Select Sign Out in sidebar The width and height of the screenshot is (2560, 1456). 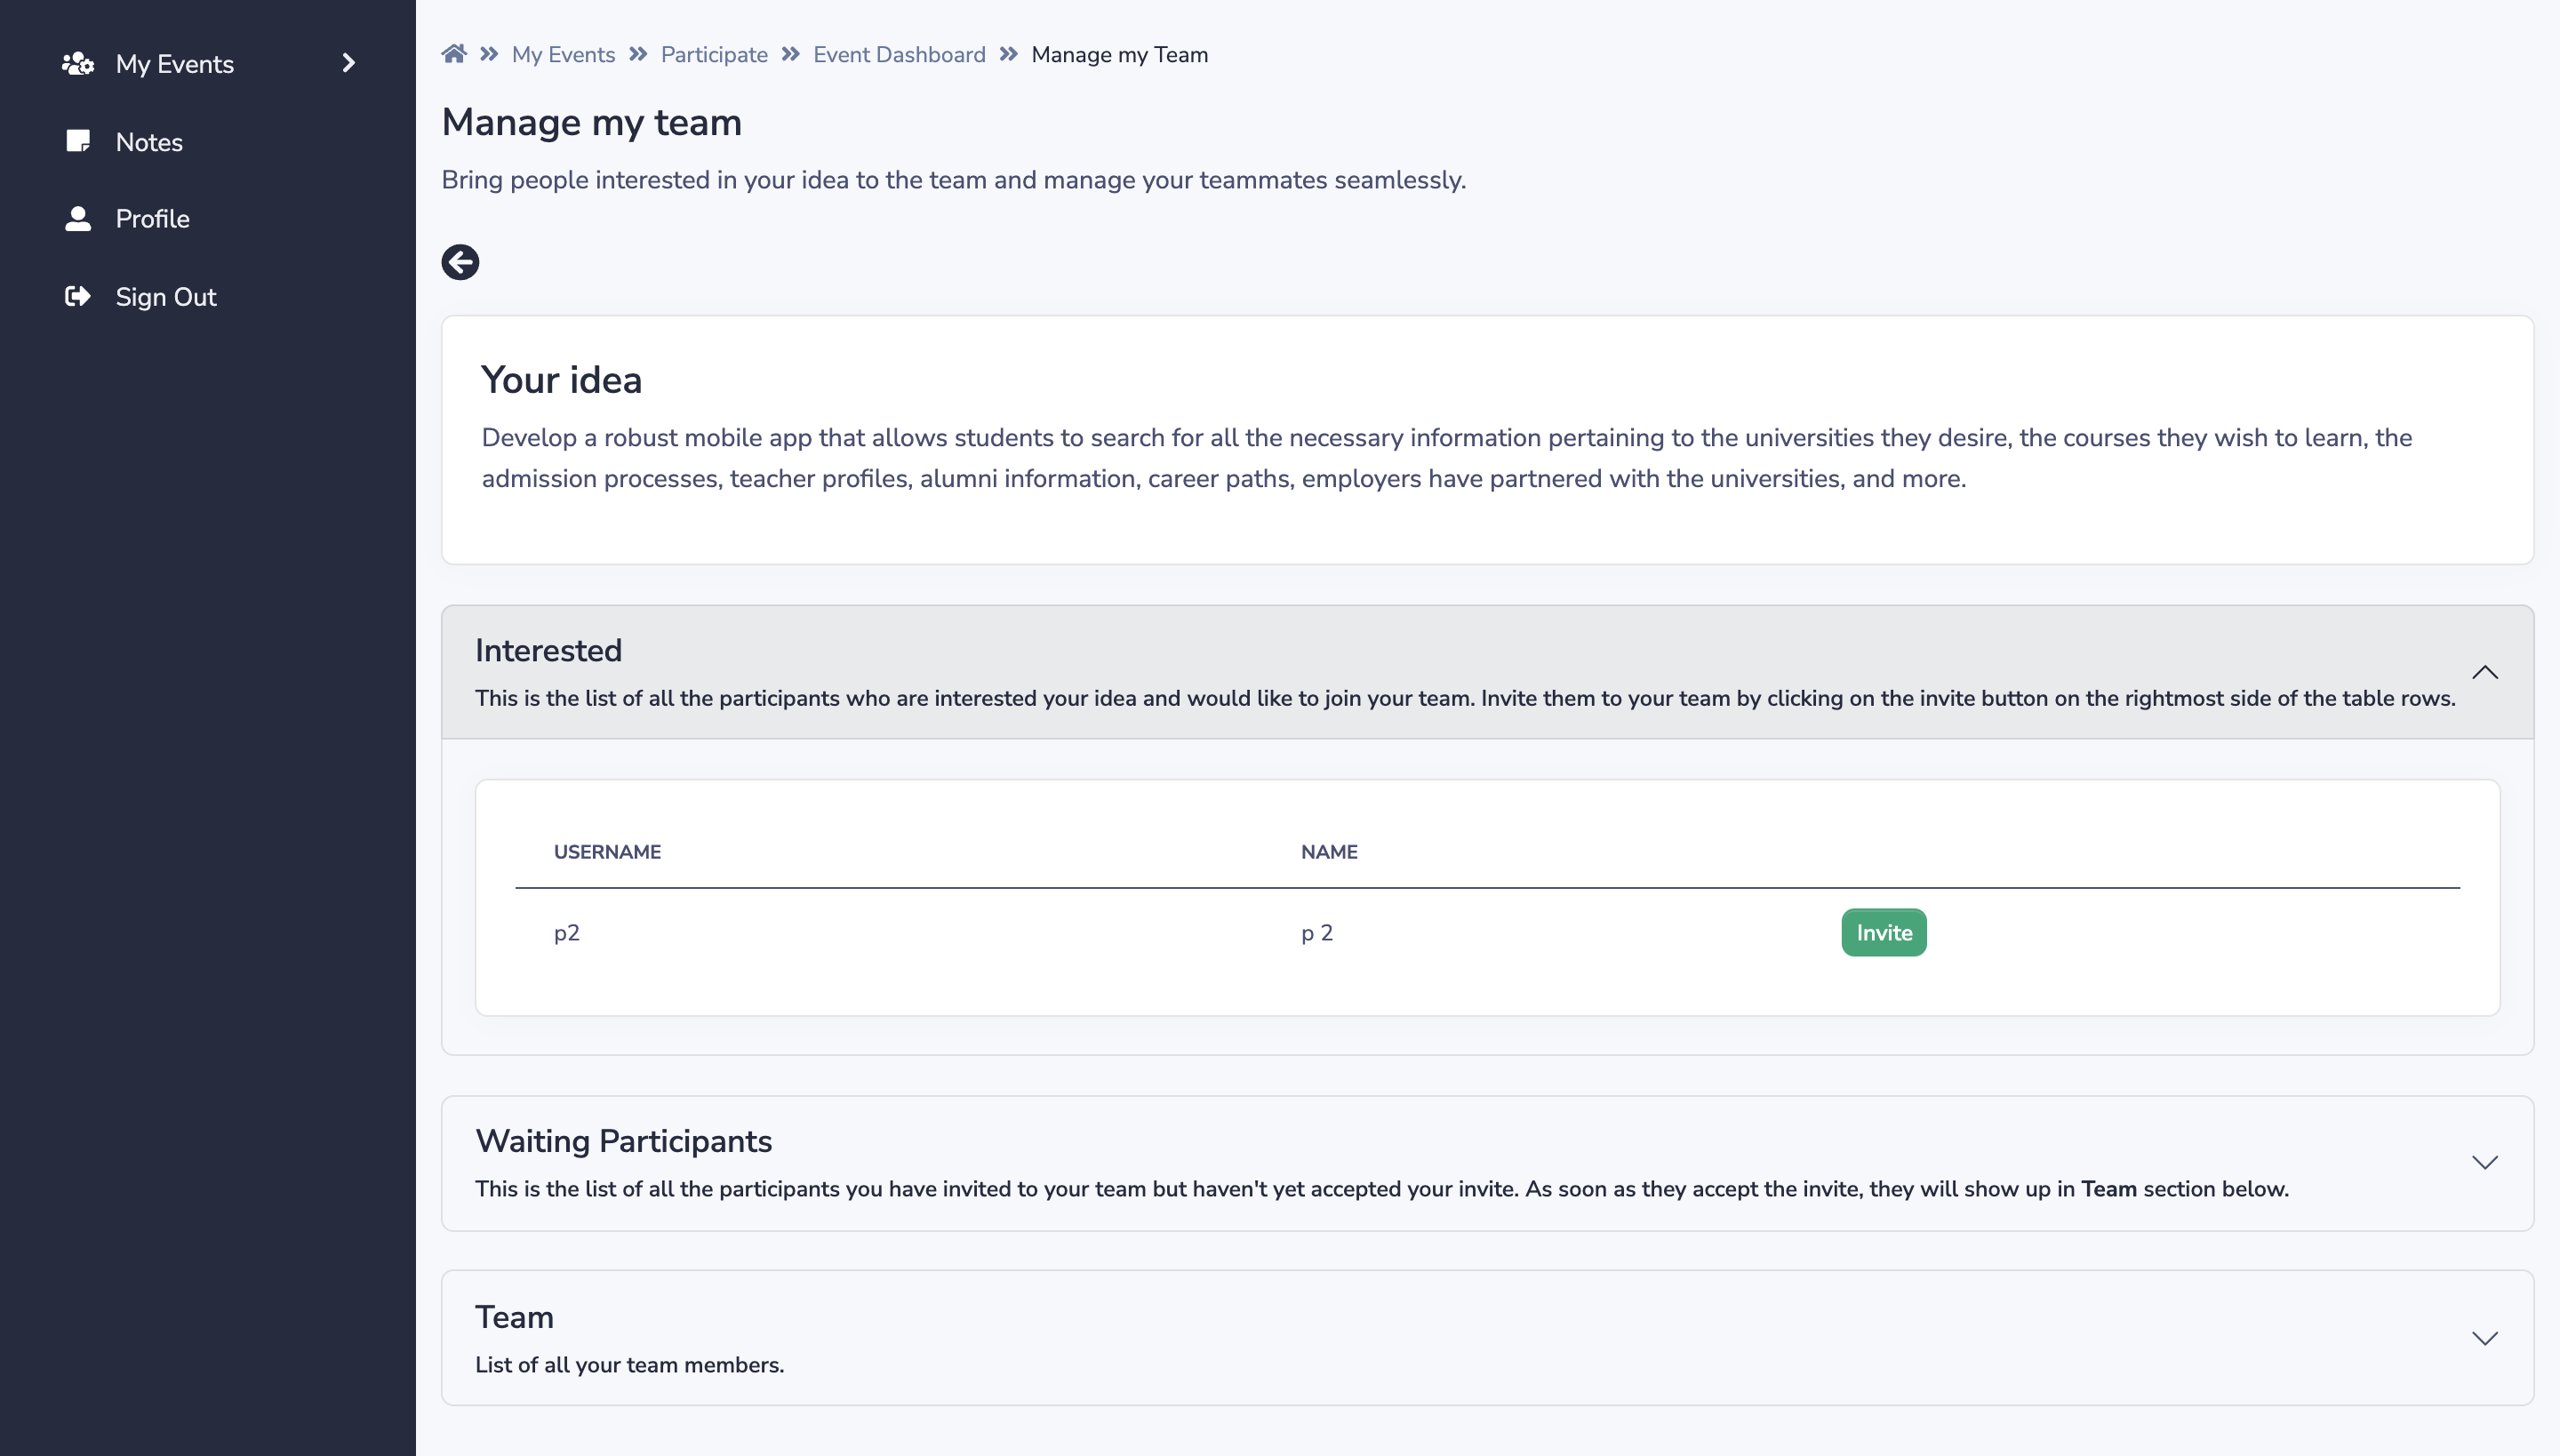point(165,297)
